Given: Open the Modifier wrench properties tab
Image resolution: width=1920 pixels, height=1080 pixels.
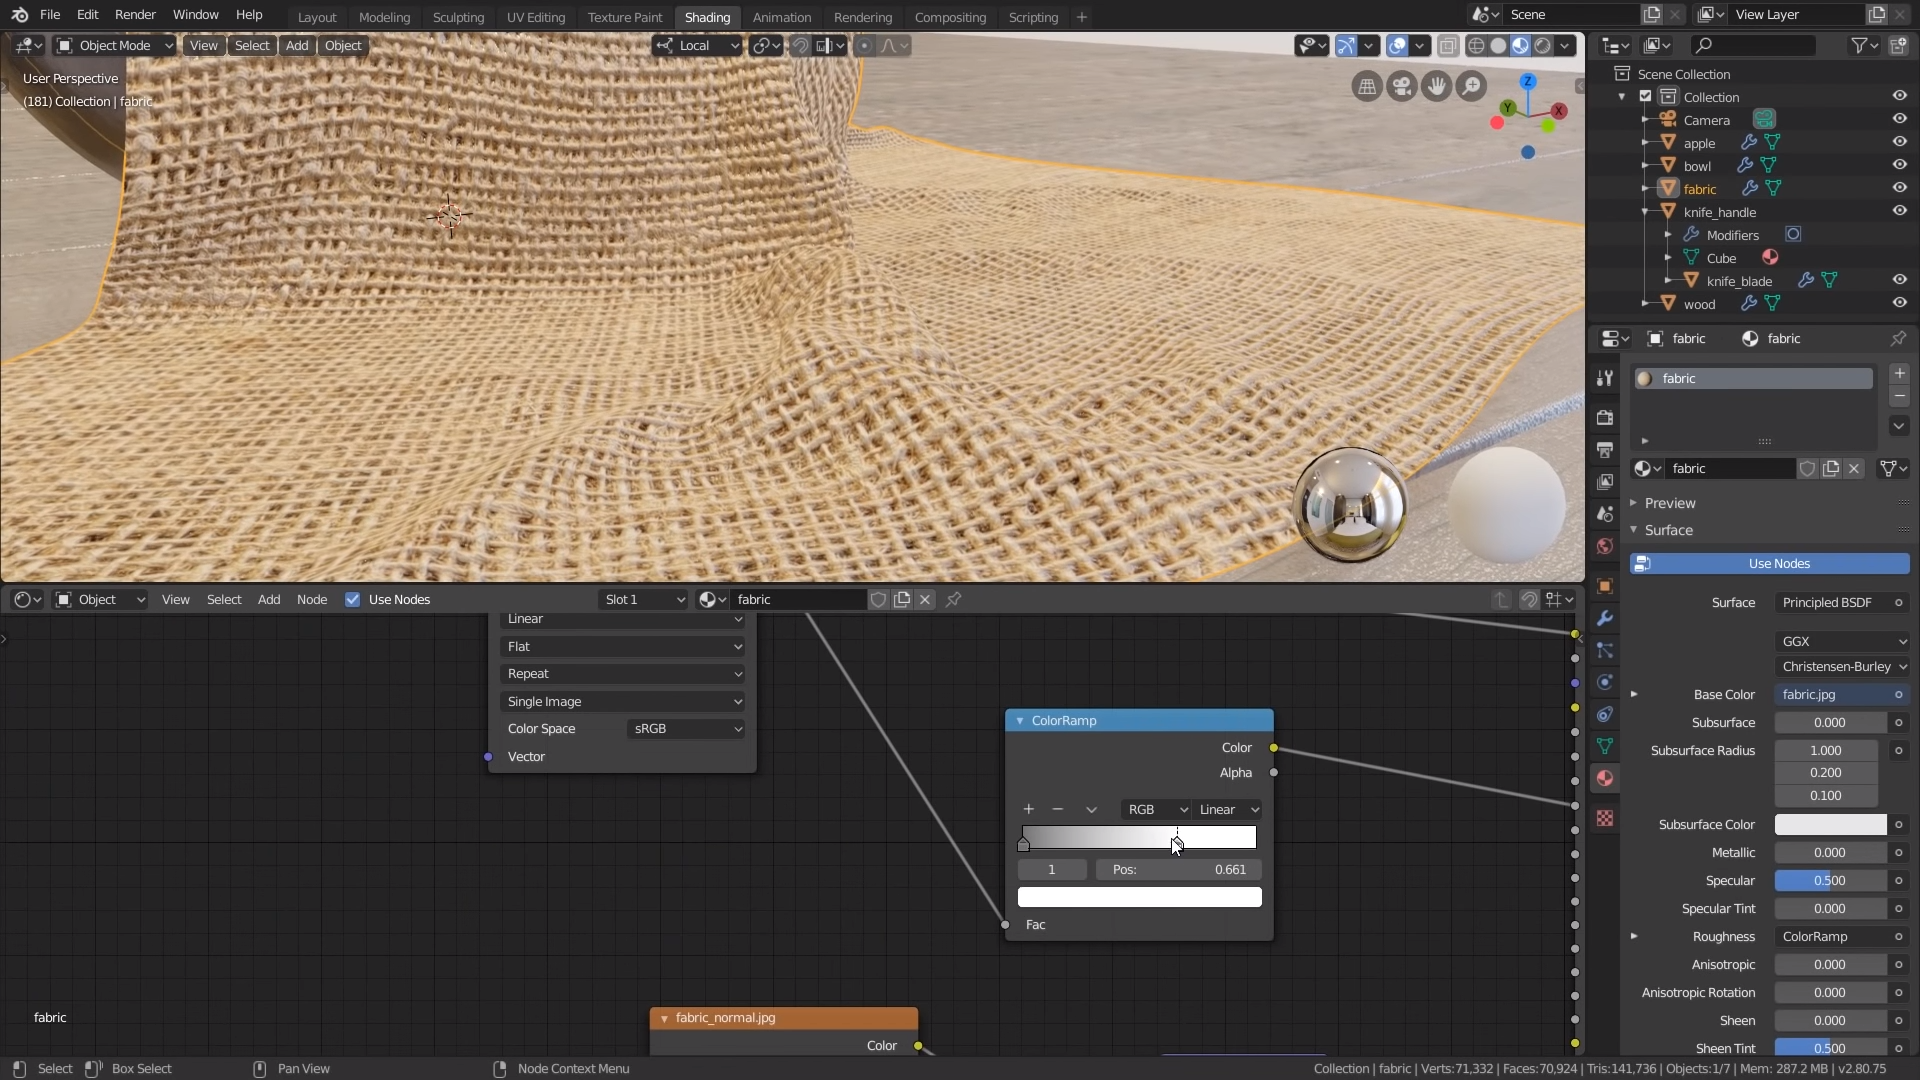Looking at the screenshot, I should click(1605, 618).
